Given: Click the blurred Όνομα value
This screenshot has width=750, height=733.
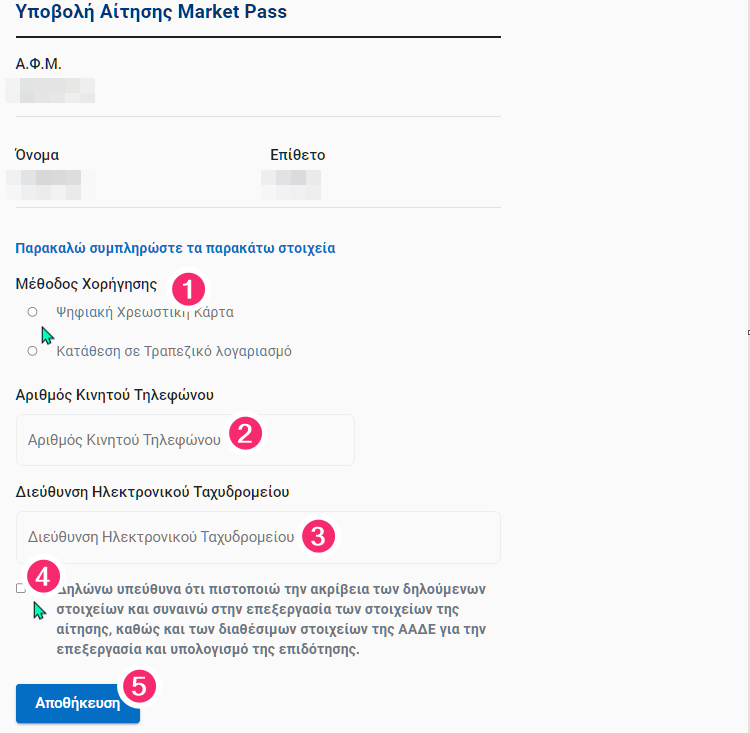Looking at the screenshot, I should tap(50, 184).
